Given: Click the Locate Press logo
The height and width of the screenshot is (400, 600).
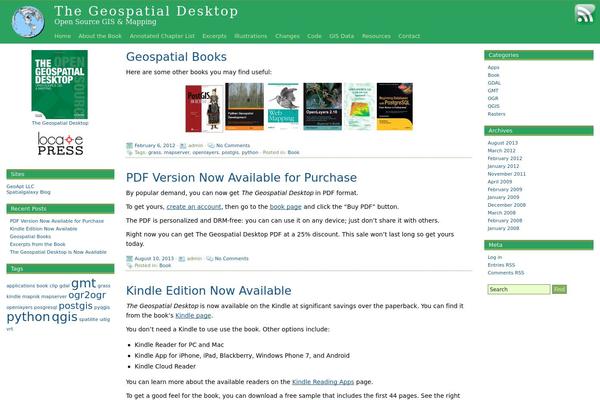Looking at the screenshot, I should pos(60,144).
